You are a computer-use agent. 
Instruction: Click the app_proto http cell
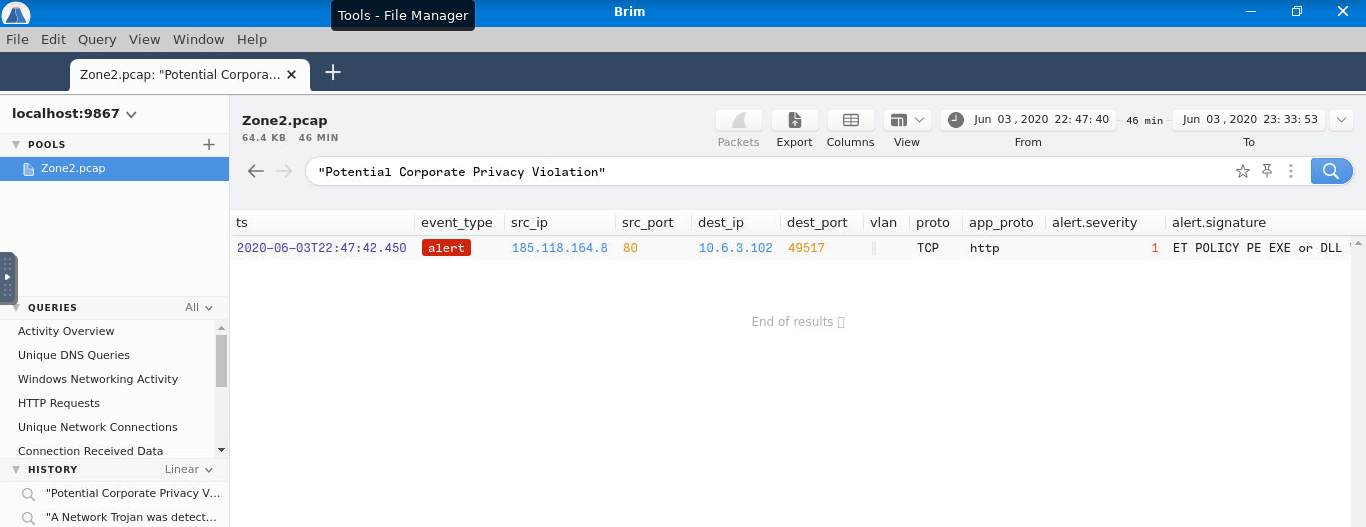pyautogui.click(x=984, y=248)
